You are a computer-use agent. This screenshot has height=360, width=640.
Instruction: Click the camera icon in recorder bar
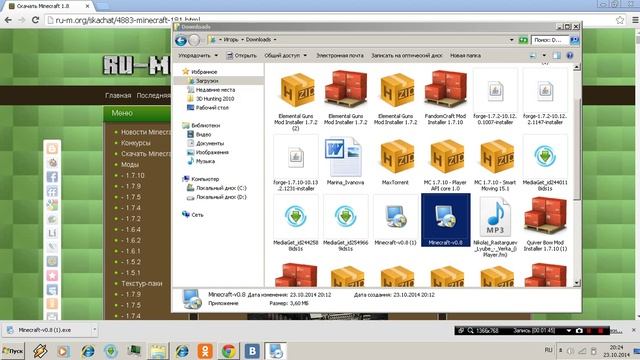click(x=579, y=331)
